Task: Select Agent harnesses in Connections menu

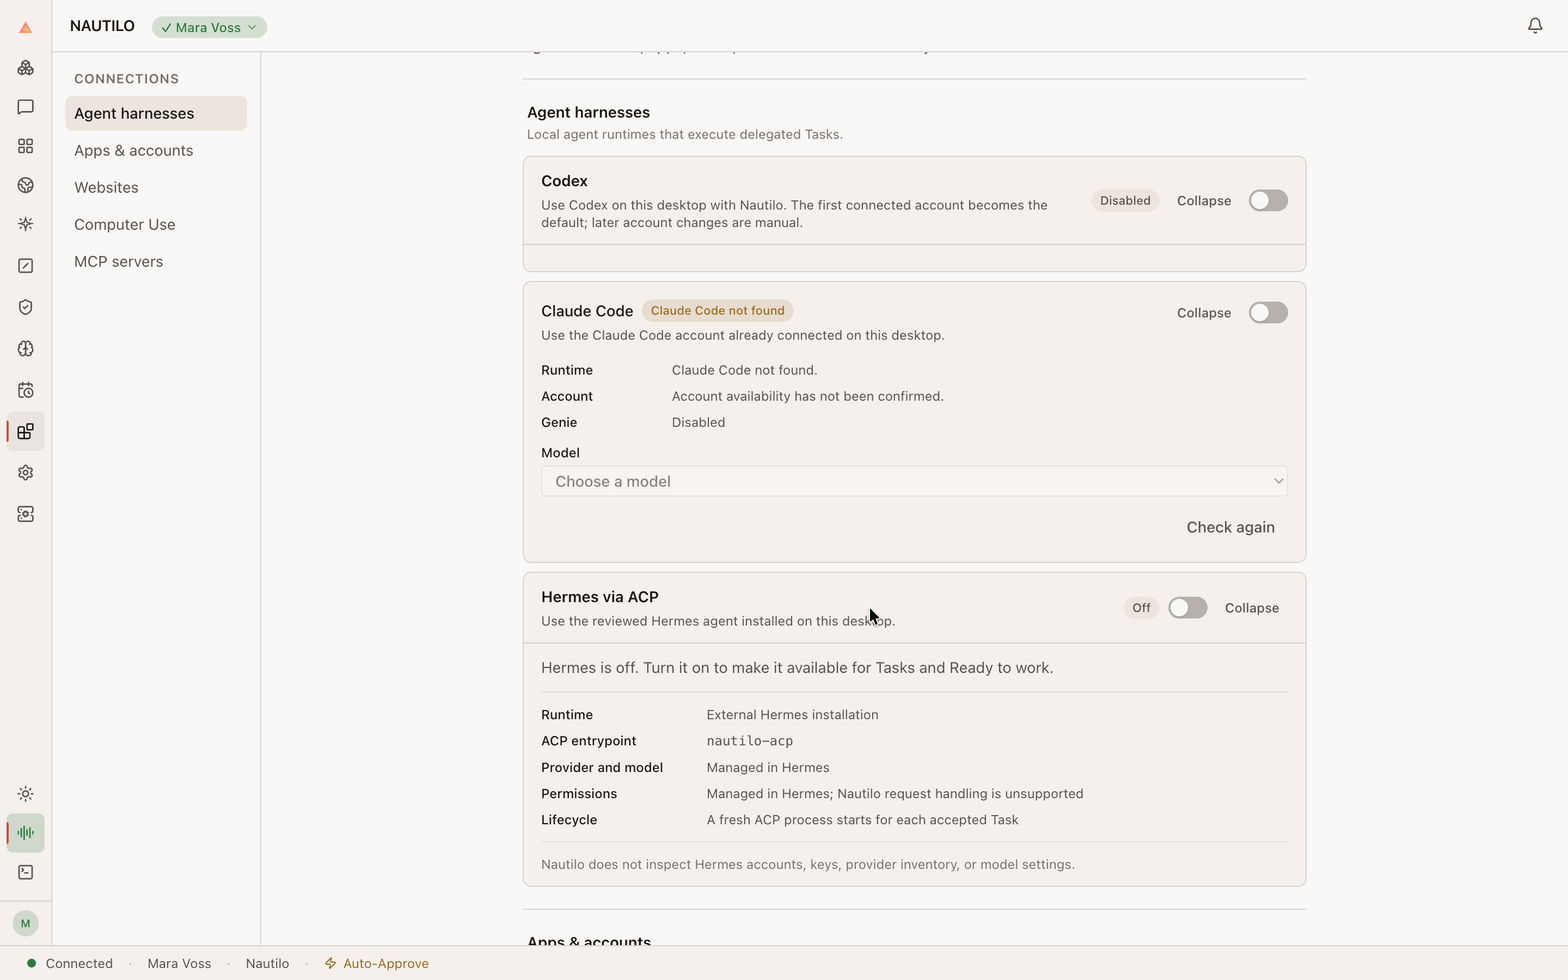Action: point(156,113)
